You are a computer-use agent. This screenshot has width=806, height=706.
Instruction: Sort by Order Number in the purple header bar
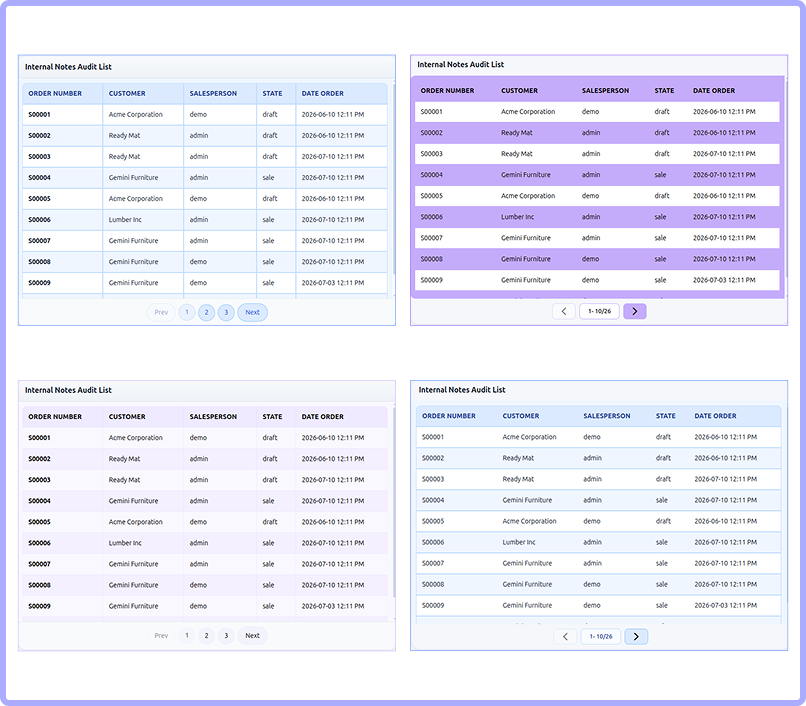coord(447,90)
